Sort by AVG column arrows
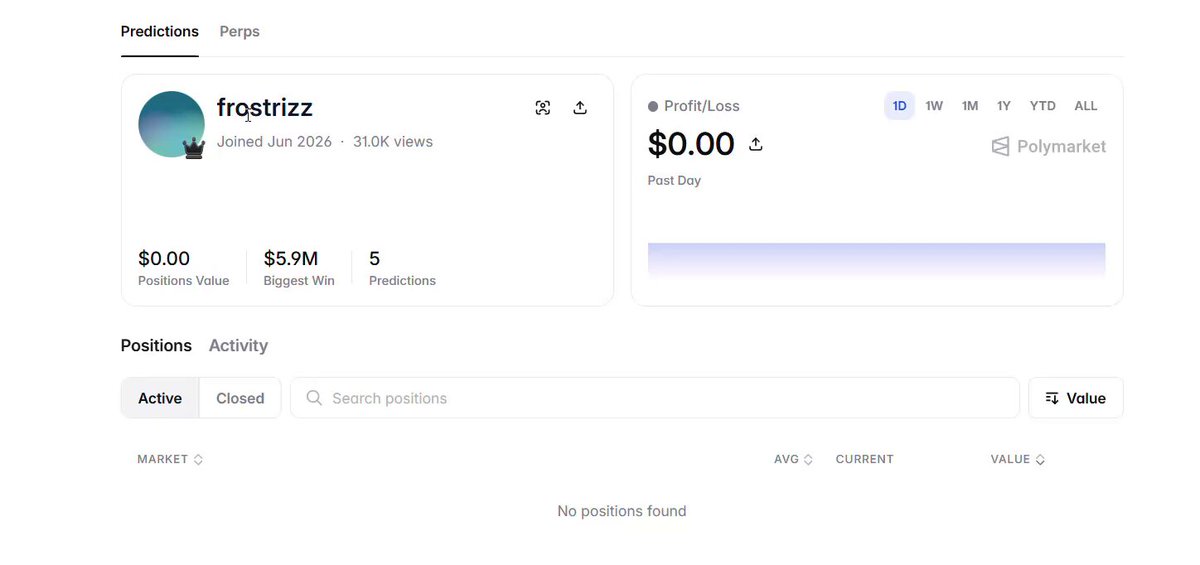 click(808, 460)
